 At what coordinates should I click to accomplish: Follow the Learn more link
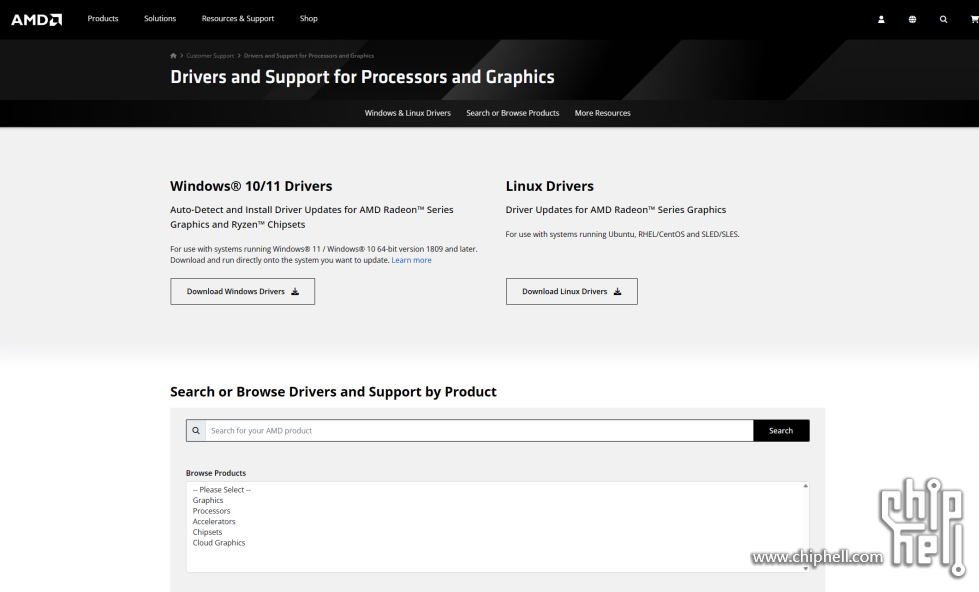[411, 260]
